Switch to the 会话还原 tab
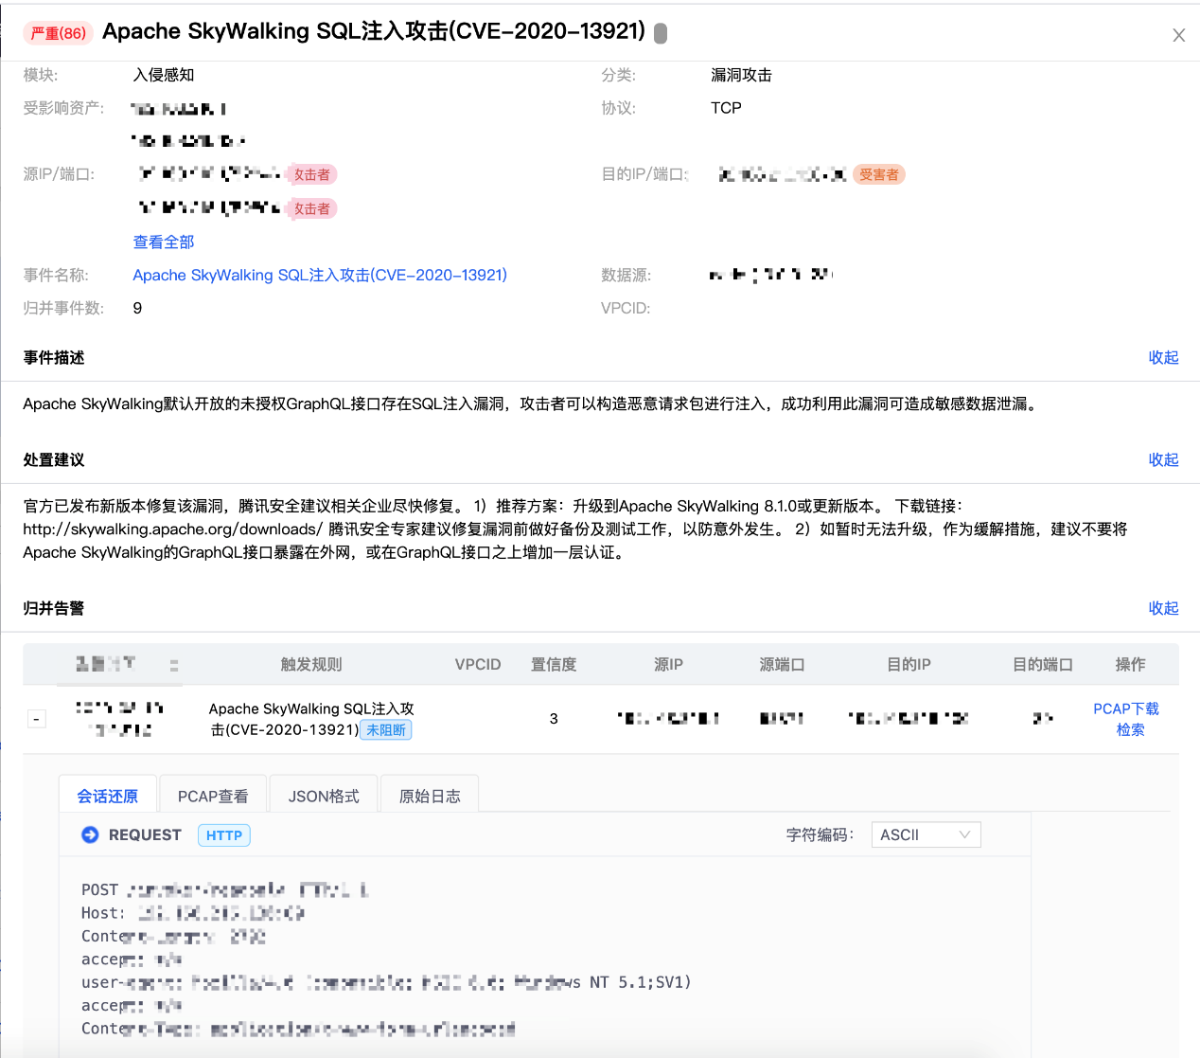Viewport: 1200px width, 1058px height. 107,796
